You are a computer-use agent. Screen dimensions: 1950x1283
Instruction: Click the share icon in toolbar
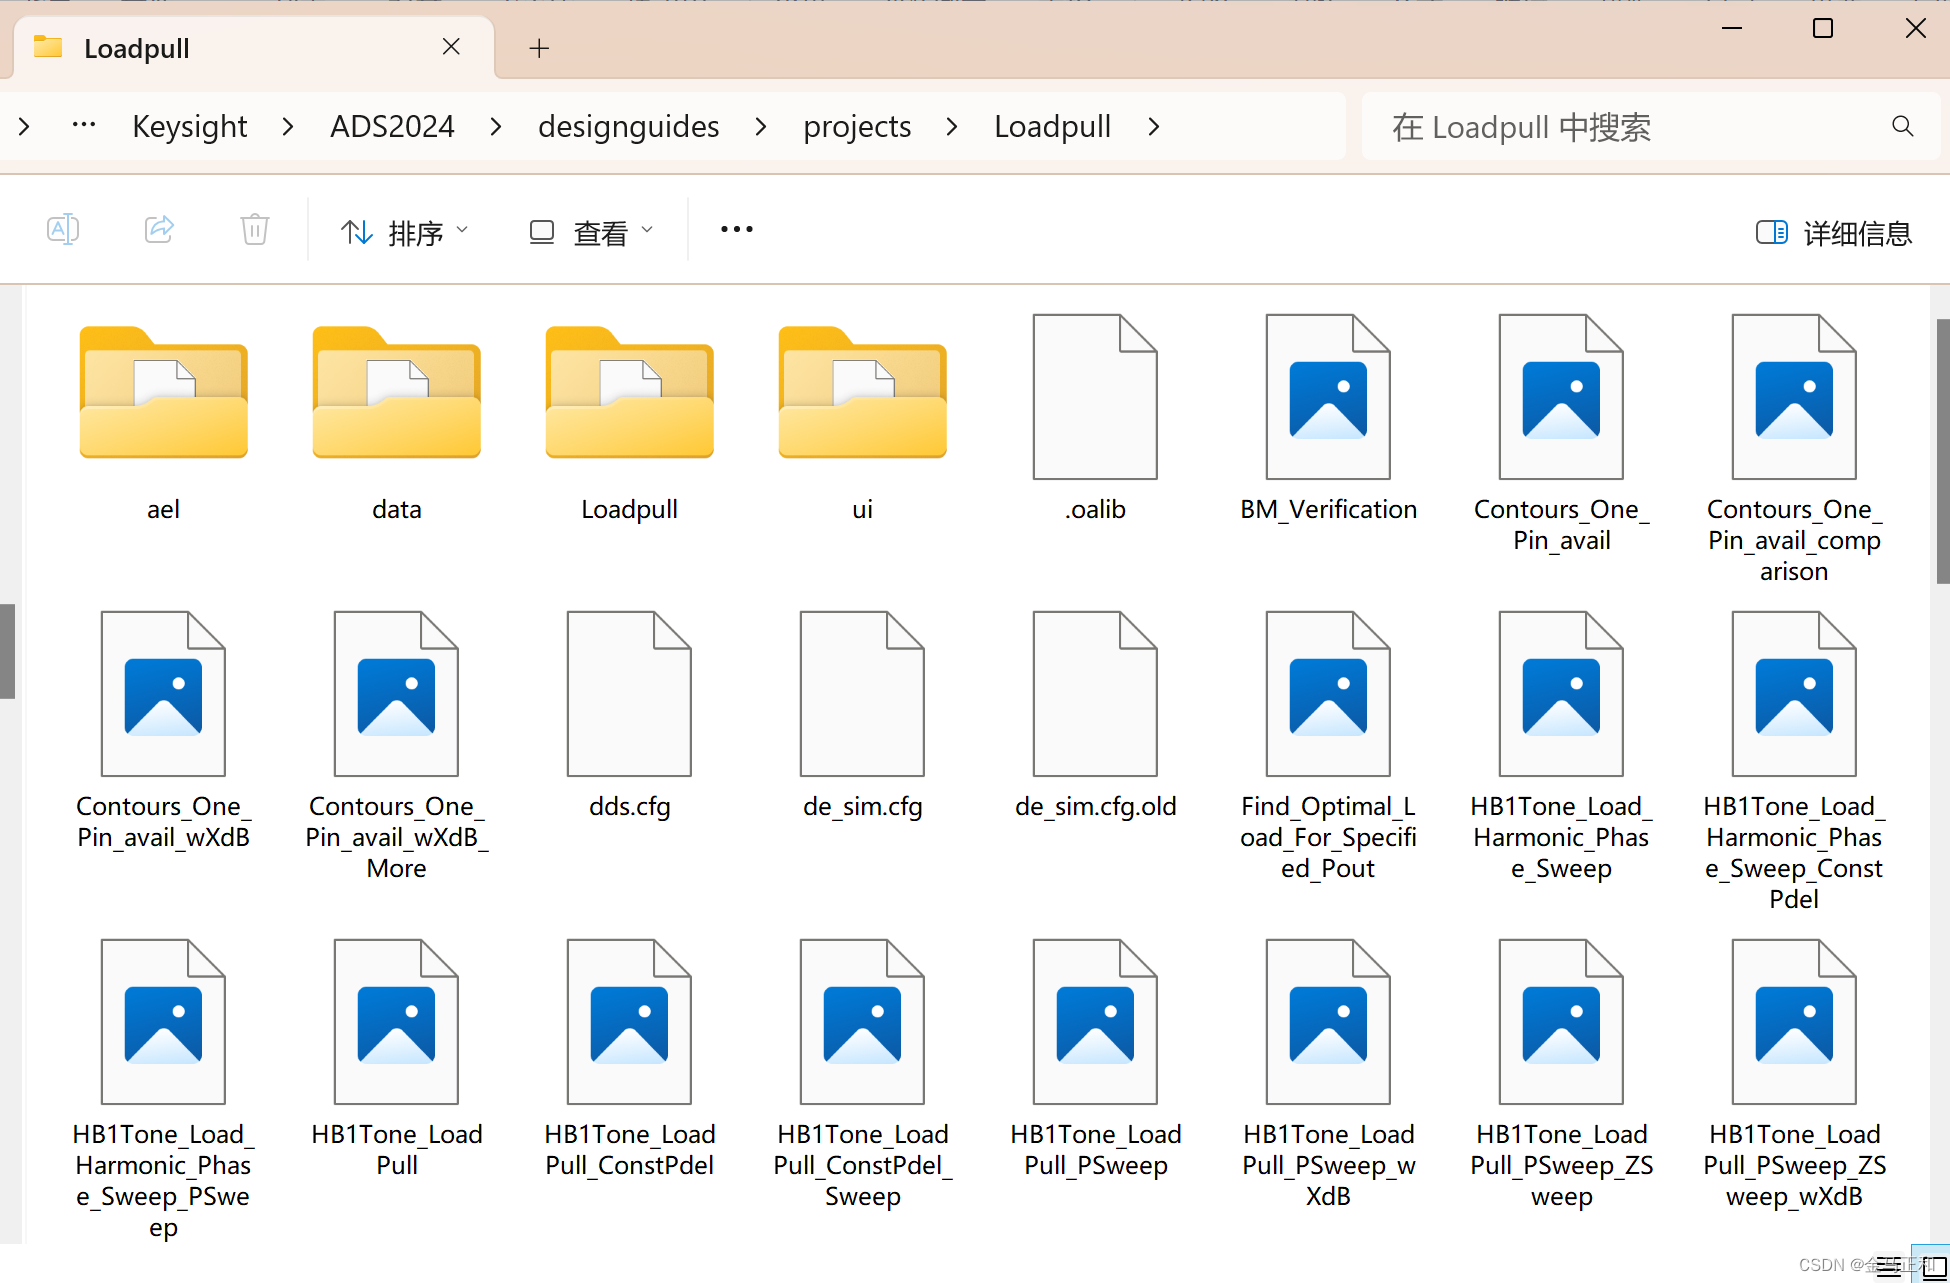pyautogui.click(x=159, y=230)
